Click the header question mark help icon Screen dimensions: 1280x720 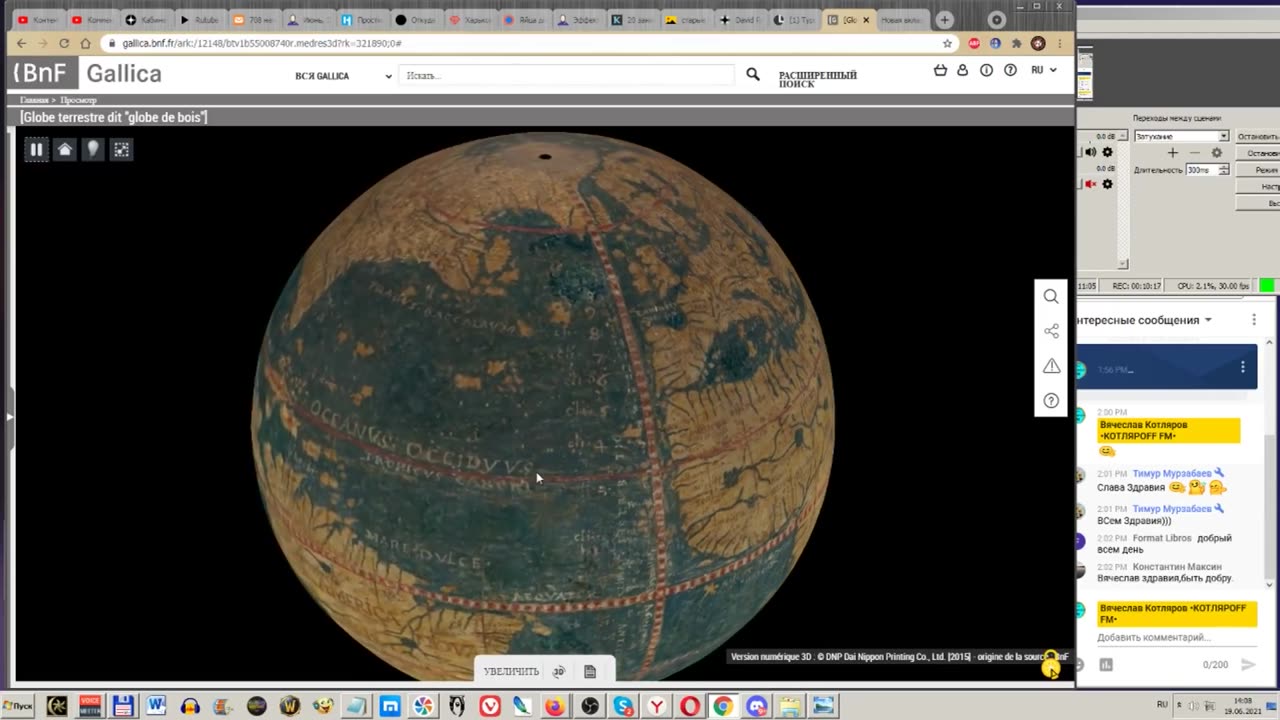pyautogui.click(x=1010, y=70)
